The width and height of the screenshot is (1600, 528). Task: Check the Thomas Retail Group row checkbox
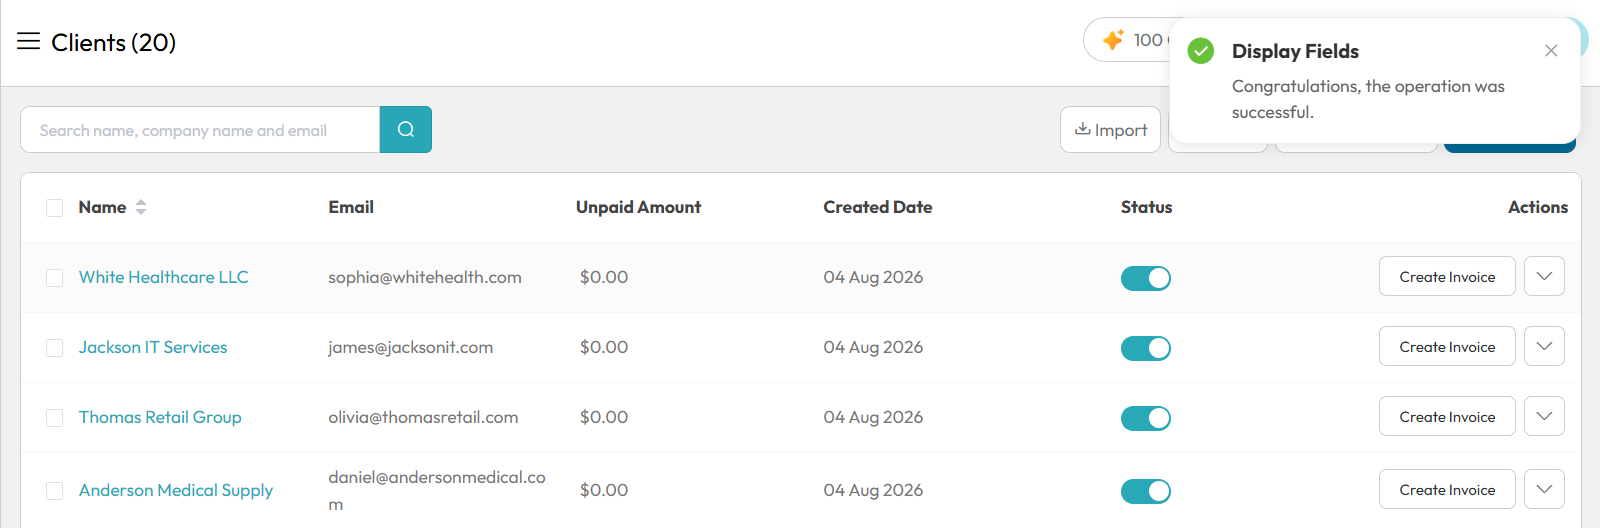coord(55,418)
